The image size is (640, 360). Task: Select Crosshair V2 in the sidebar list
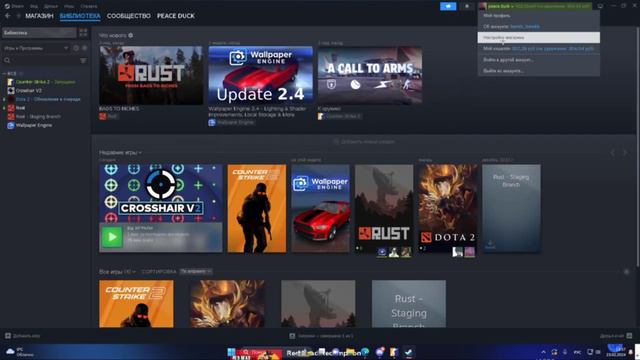click(24, 91)
